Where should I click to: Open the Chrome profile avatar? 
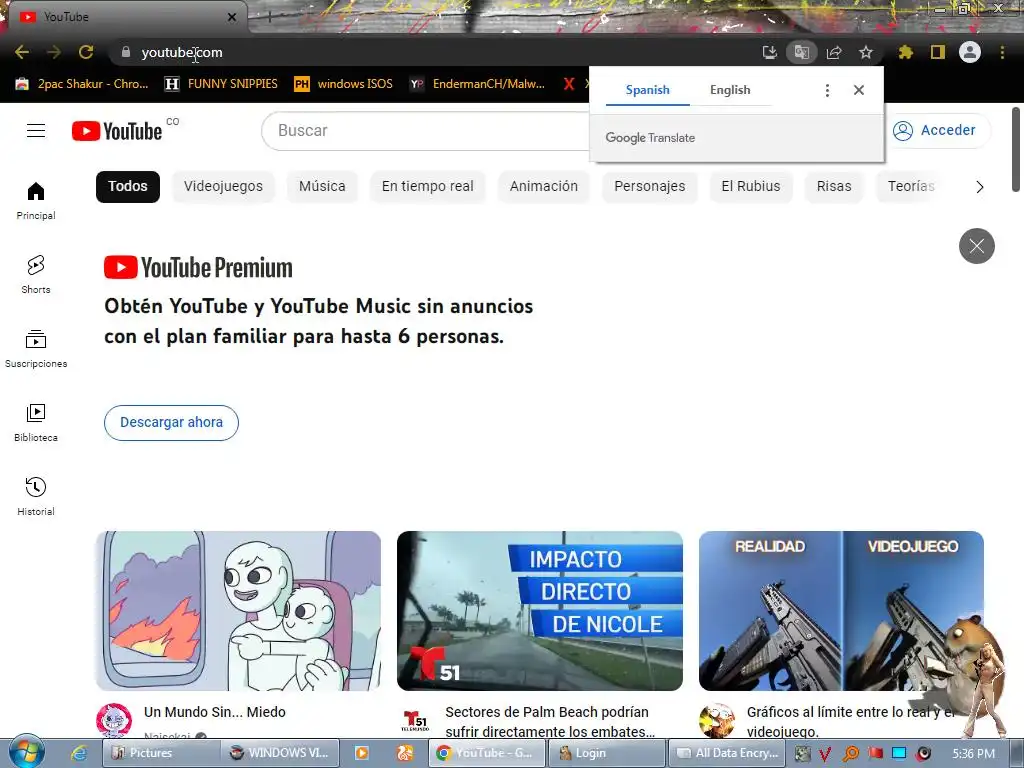970,52
